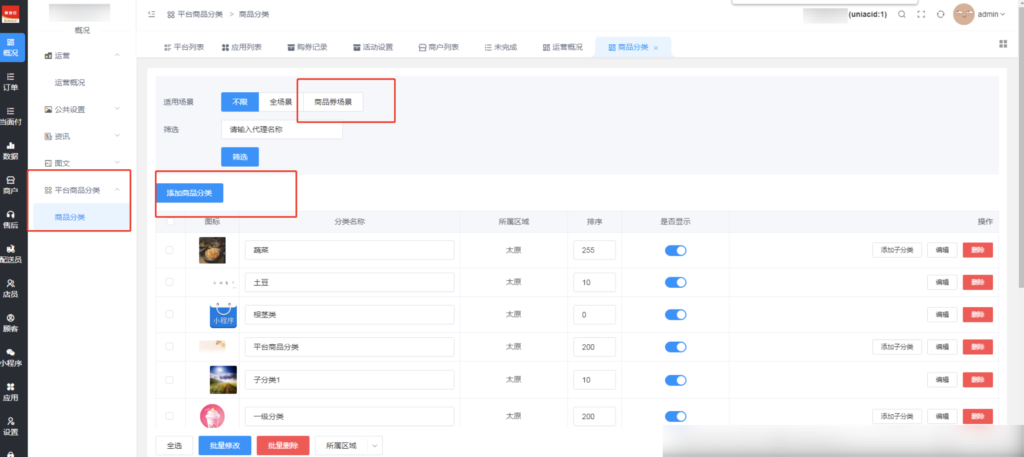Click the red 删除 button for 土豆

pos(978,282)
